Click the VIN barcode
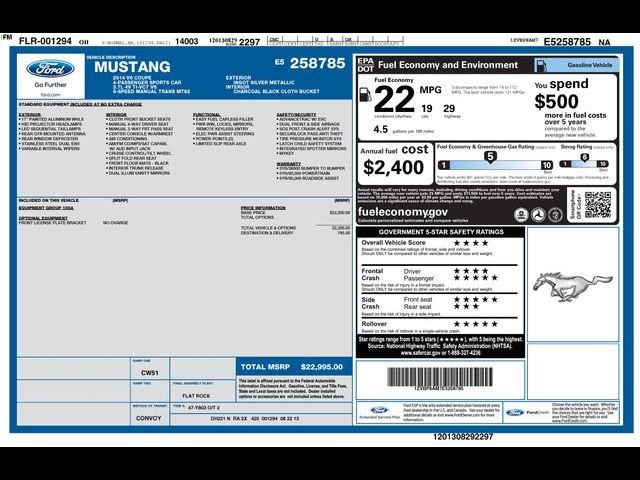The width and height of the screenshot is (640, 480). pos(440,377)
